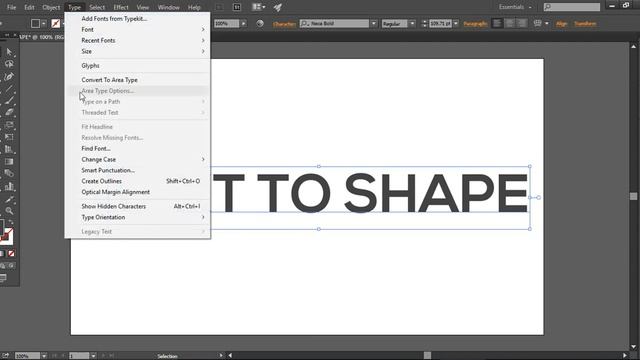The height and width of the screenshot is (360, 640).
Task: Click the drawing mode icons below the swatches
Action: [7, 266]
